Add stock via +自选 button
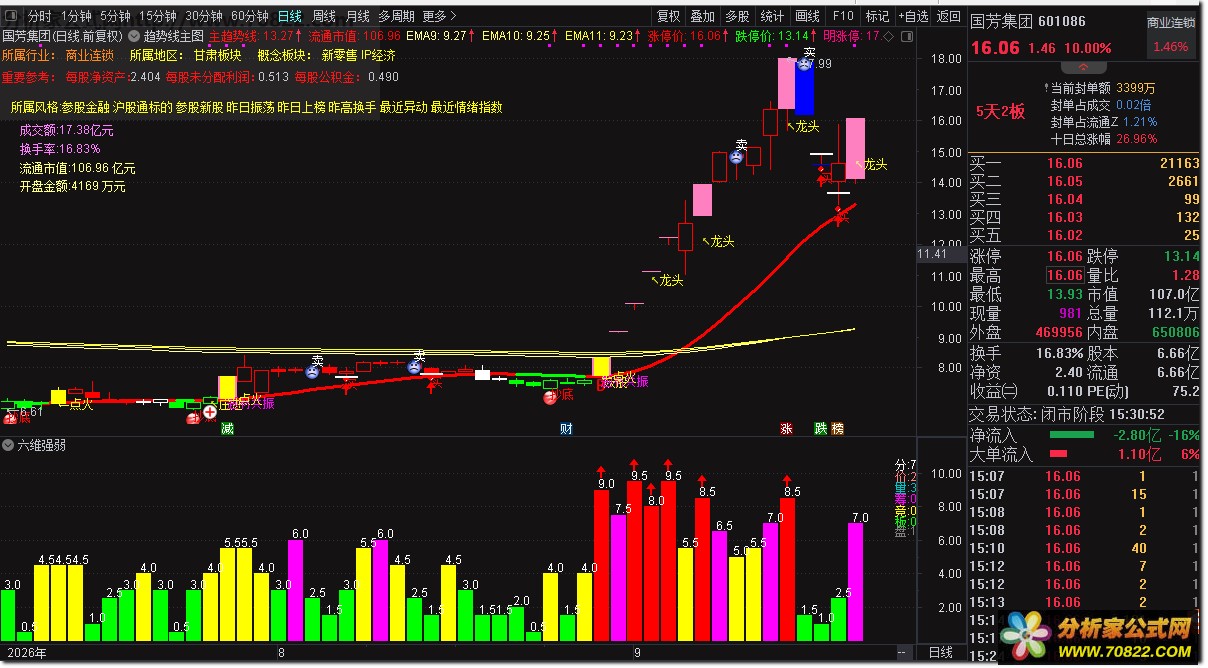Viewport: 1208px width, 668px height. [913, 16]
